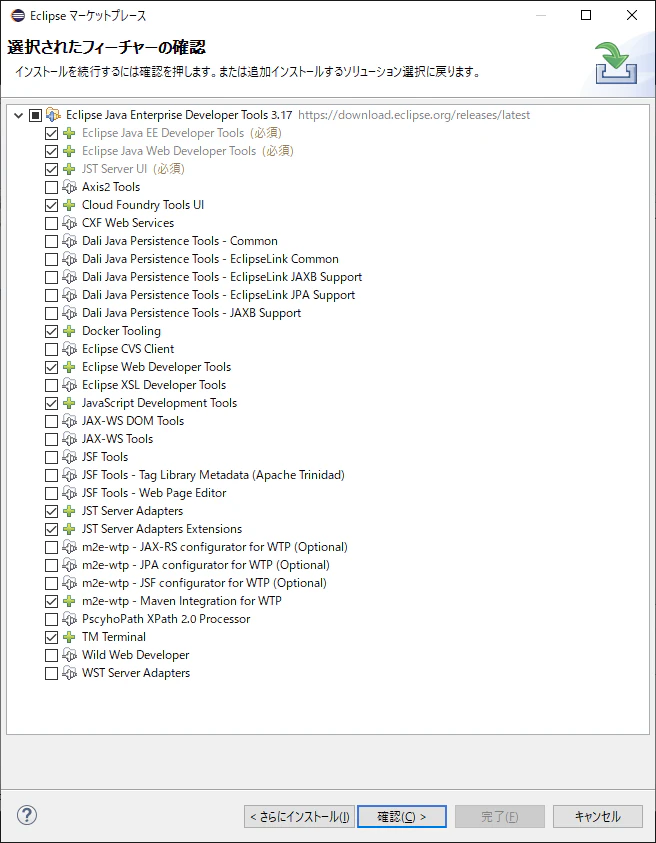Go back with the さらにインストール button
Screen dimensions: 656x843
pos(300,817)
